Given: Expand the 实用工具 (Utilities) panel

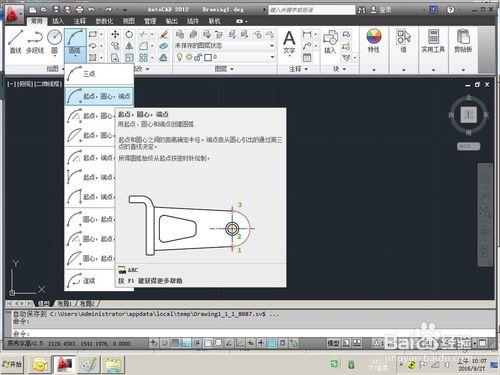Looking at the screenshot, I should point(433,70).
